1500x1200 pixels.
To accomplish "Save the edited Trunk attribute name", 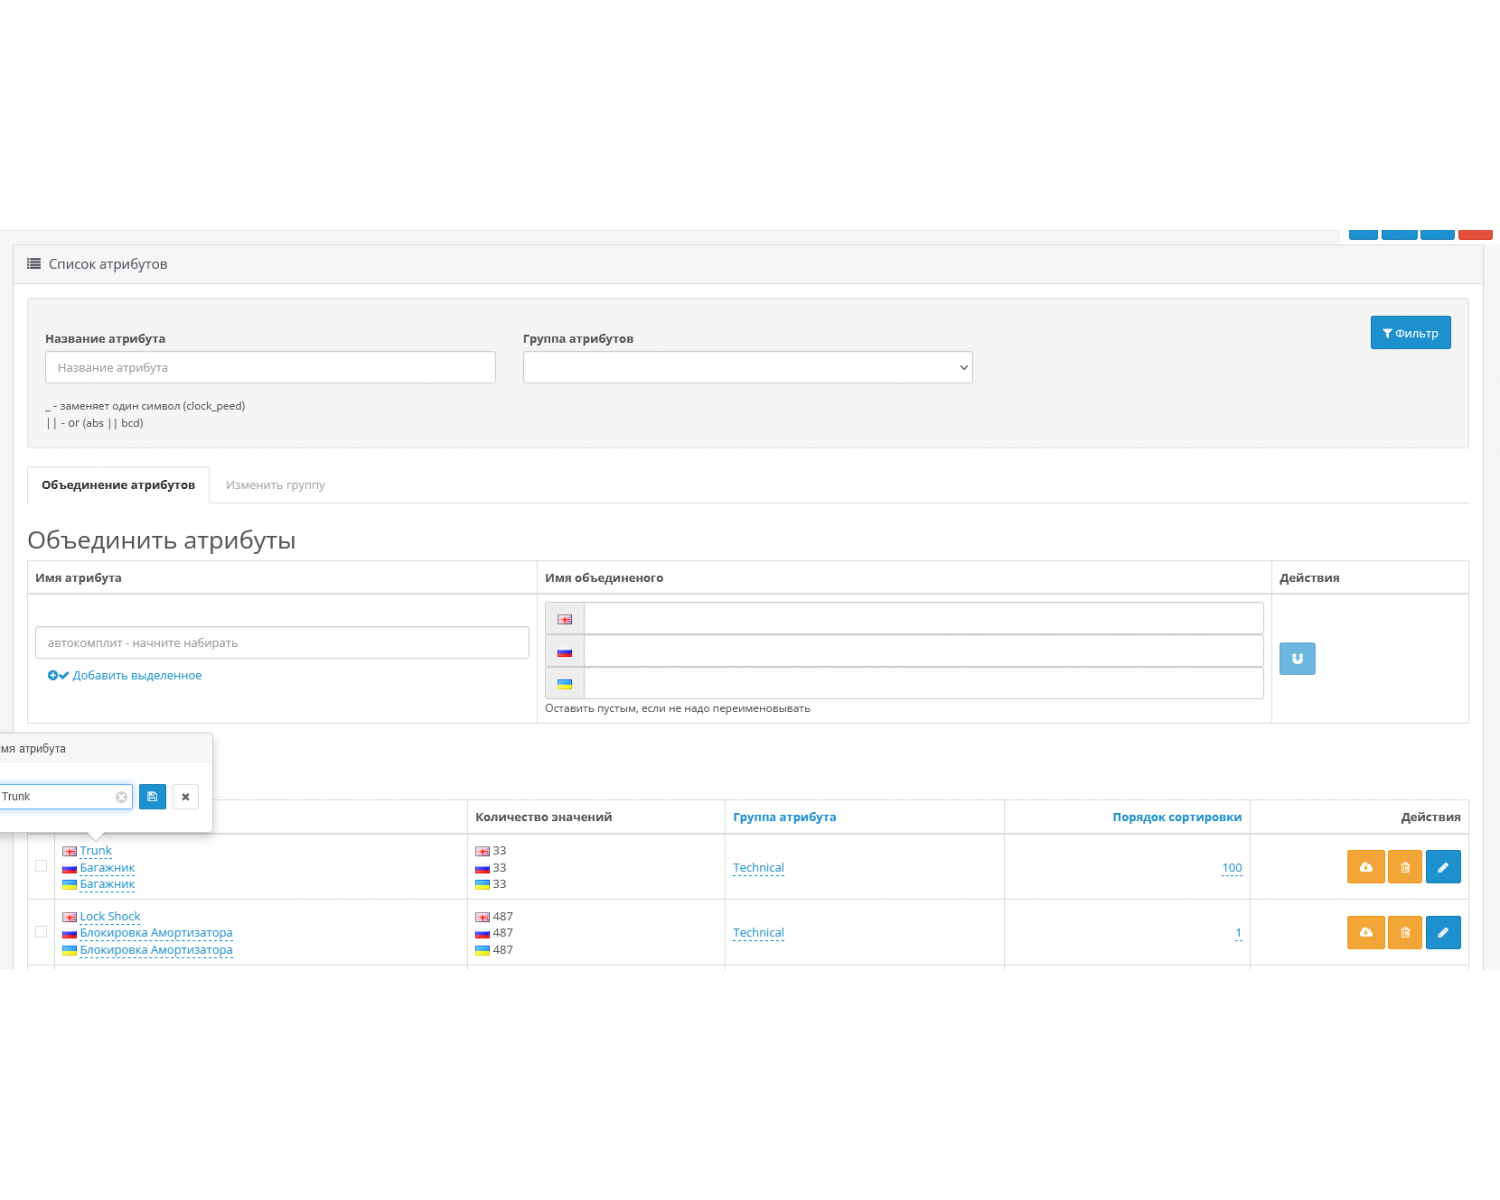I will coord(152,796).
